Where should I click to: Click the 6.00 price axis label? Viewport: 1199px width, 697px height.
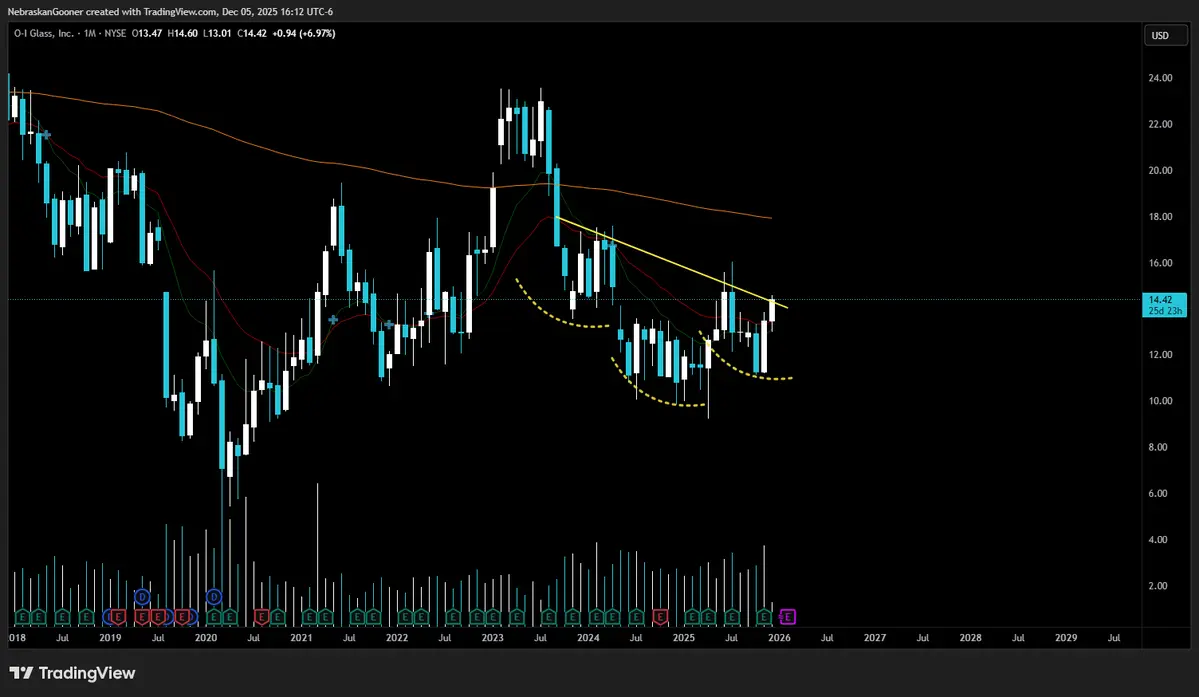tap(1158, 493)
